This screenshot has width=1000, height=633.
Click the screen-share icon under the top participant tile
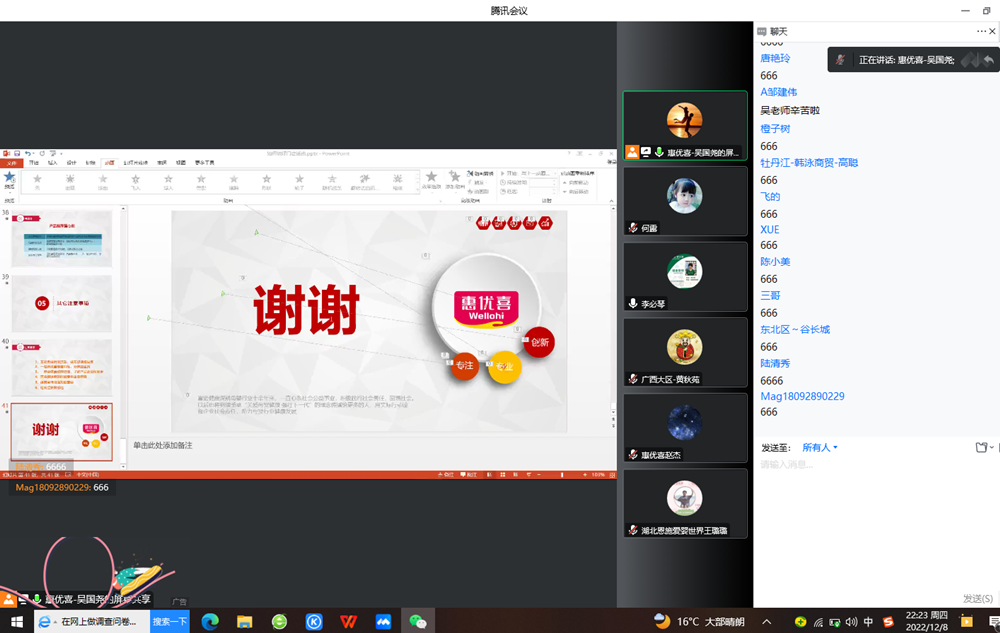click(646, 151)
